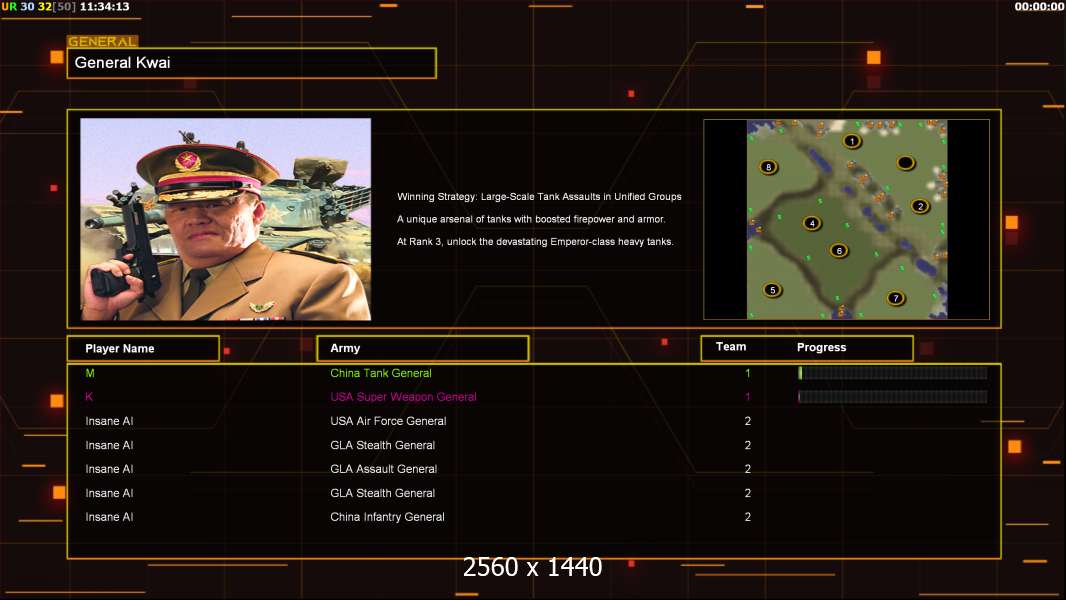Click team number 2 in China Infantry row
Viewport: 1066px width, 600px height.
coord(748,517)
